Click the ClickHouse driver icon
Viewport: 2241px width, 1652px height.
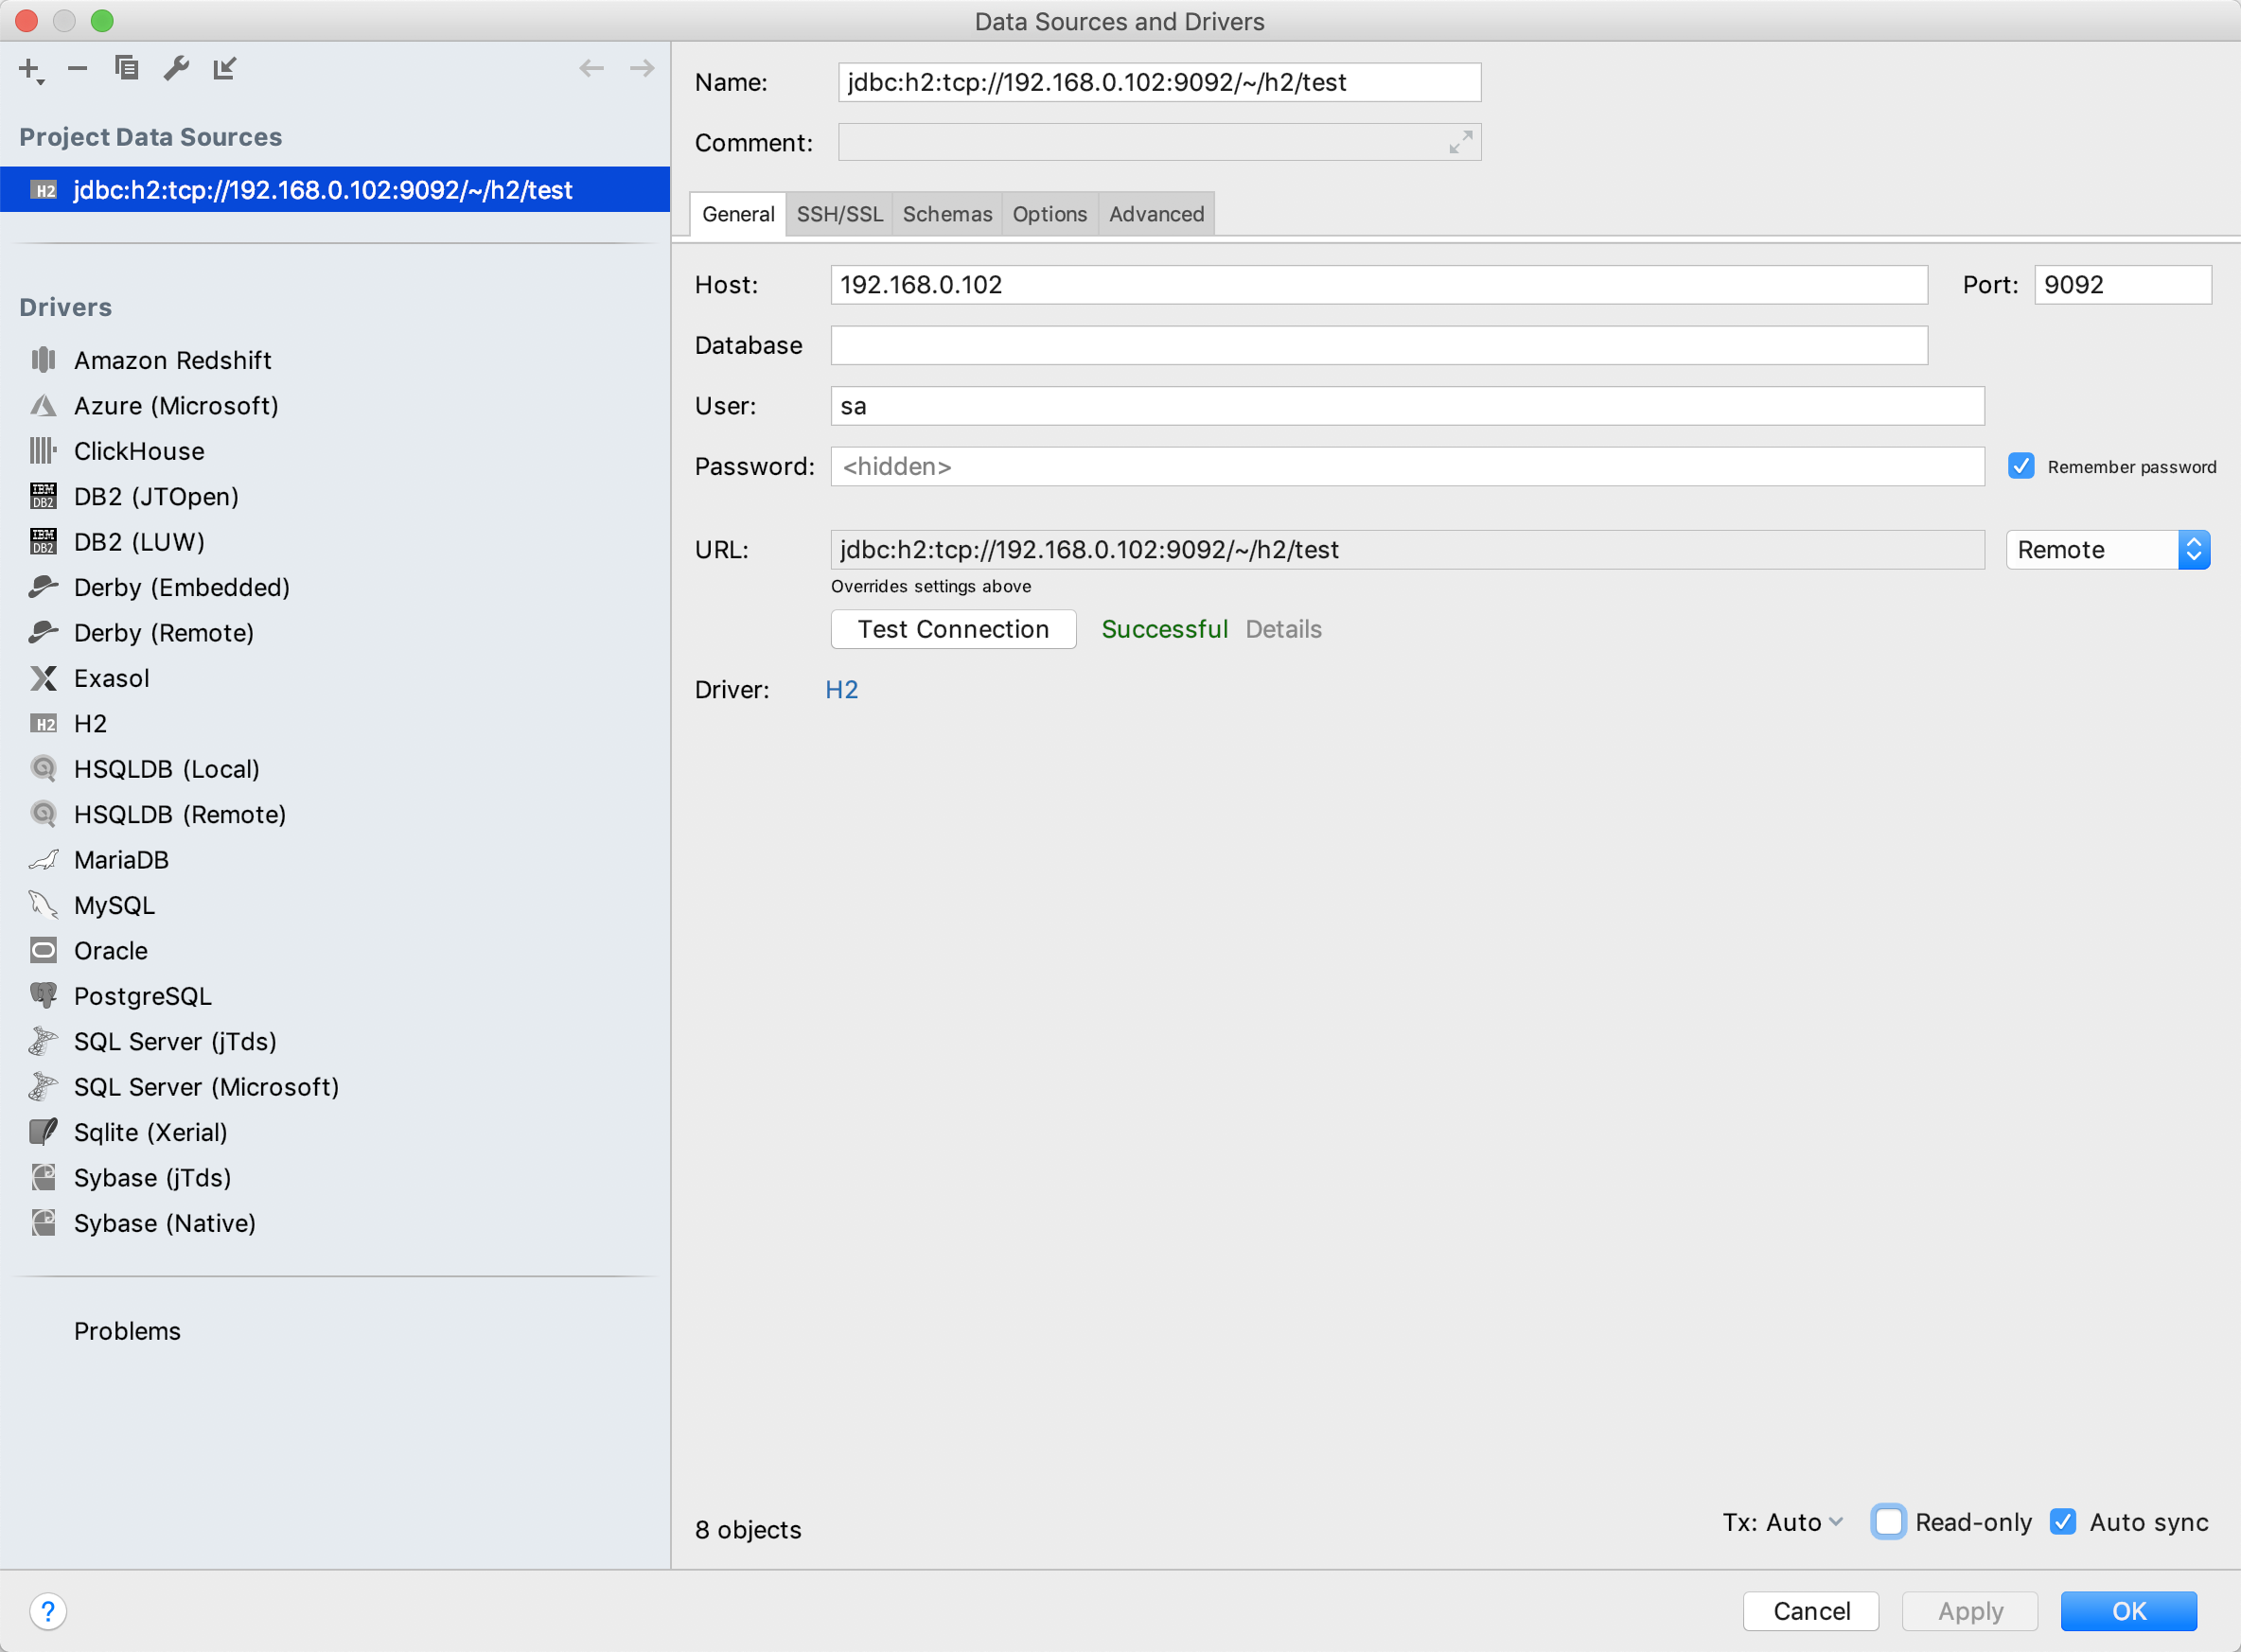pos(42,450)
